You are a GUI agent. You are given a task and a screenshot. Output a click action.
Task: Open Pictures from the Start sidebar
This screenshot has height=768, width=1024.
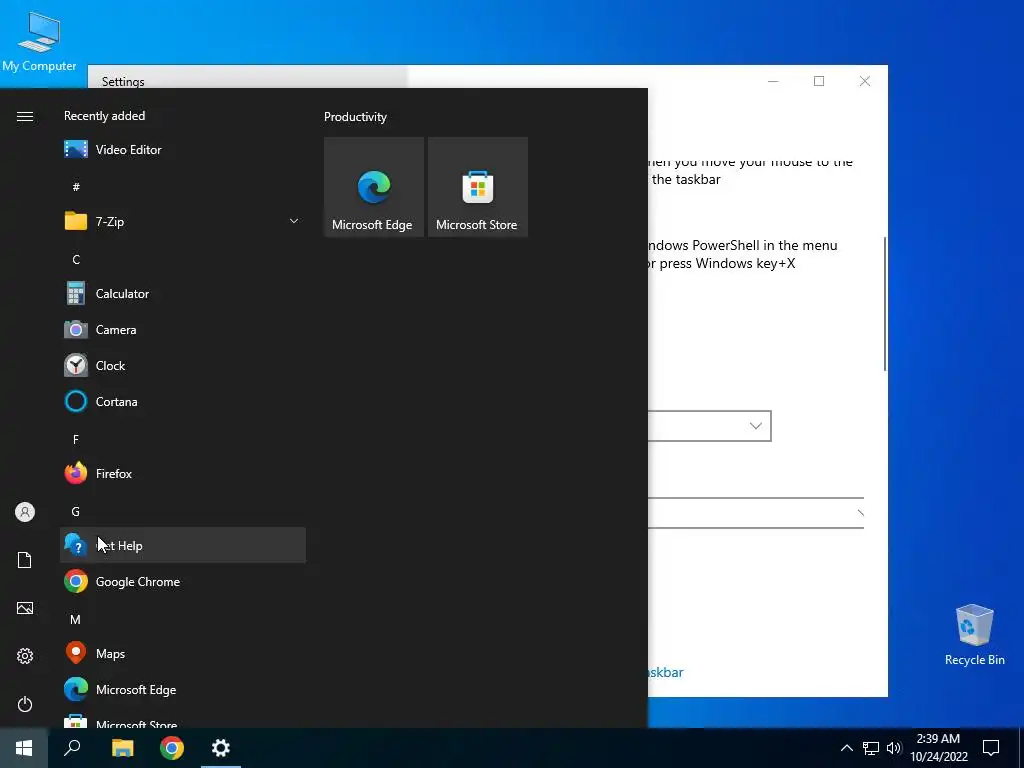click(25, 608)
